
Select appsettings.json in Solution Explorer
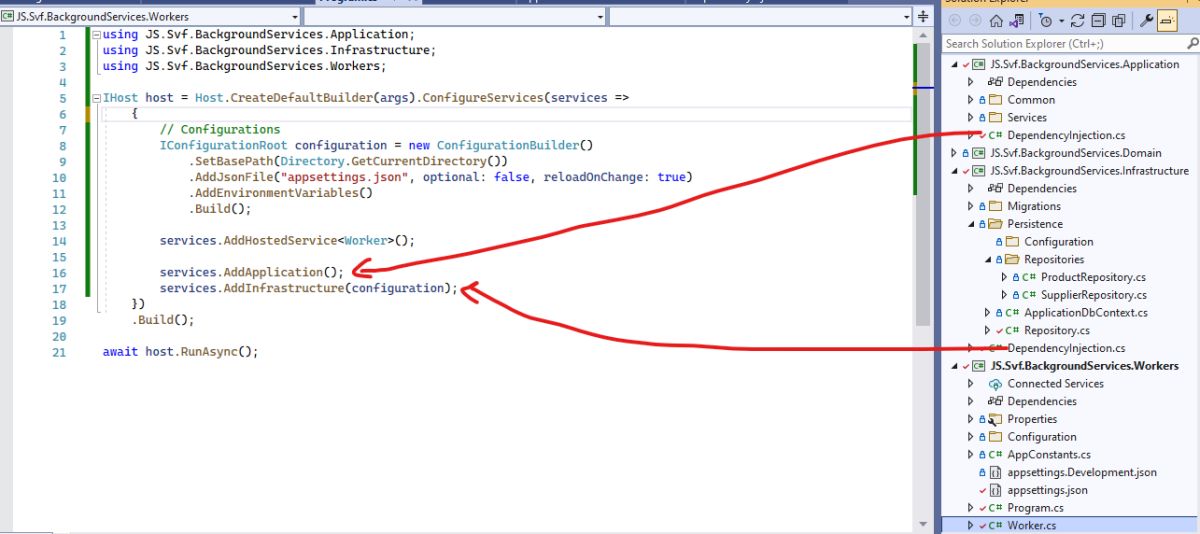click(1047, 491)
